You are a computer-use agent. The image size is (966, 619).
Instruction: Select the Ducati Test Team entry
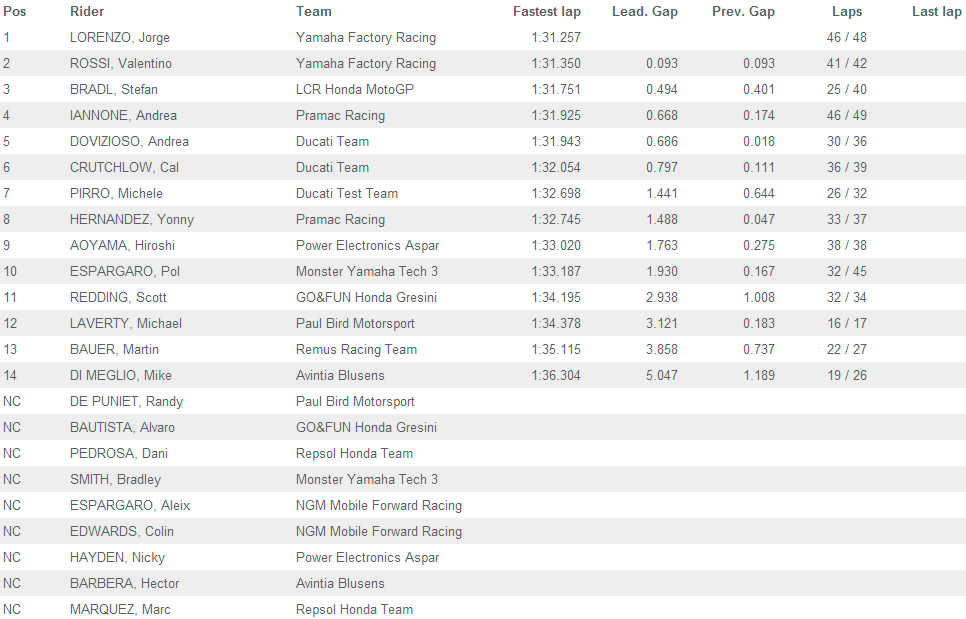tap(347, 194)
